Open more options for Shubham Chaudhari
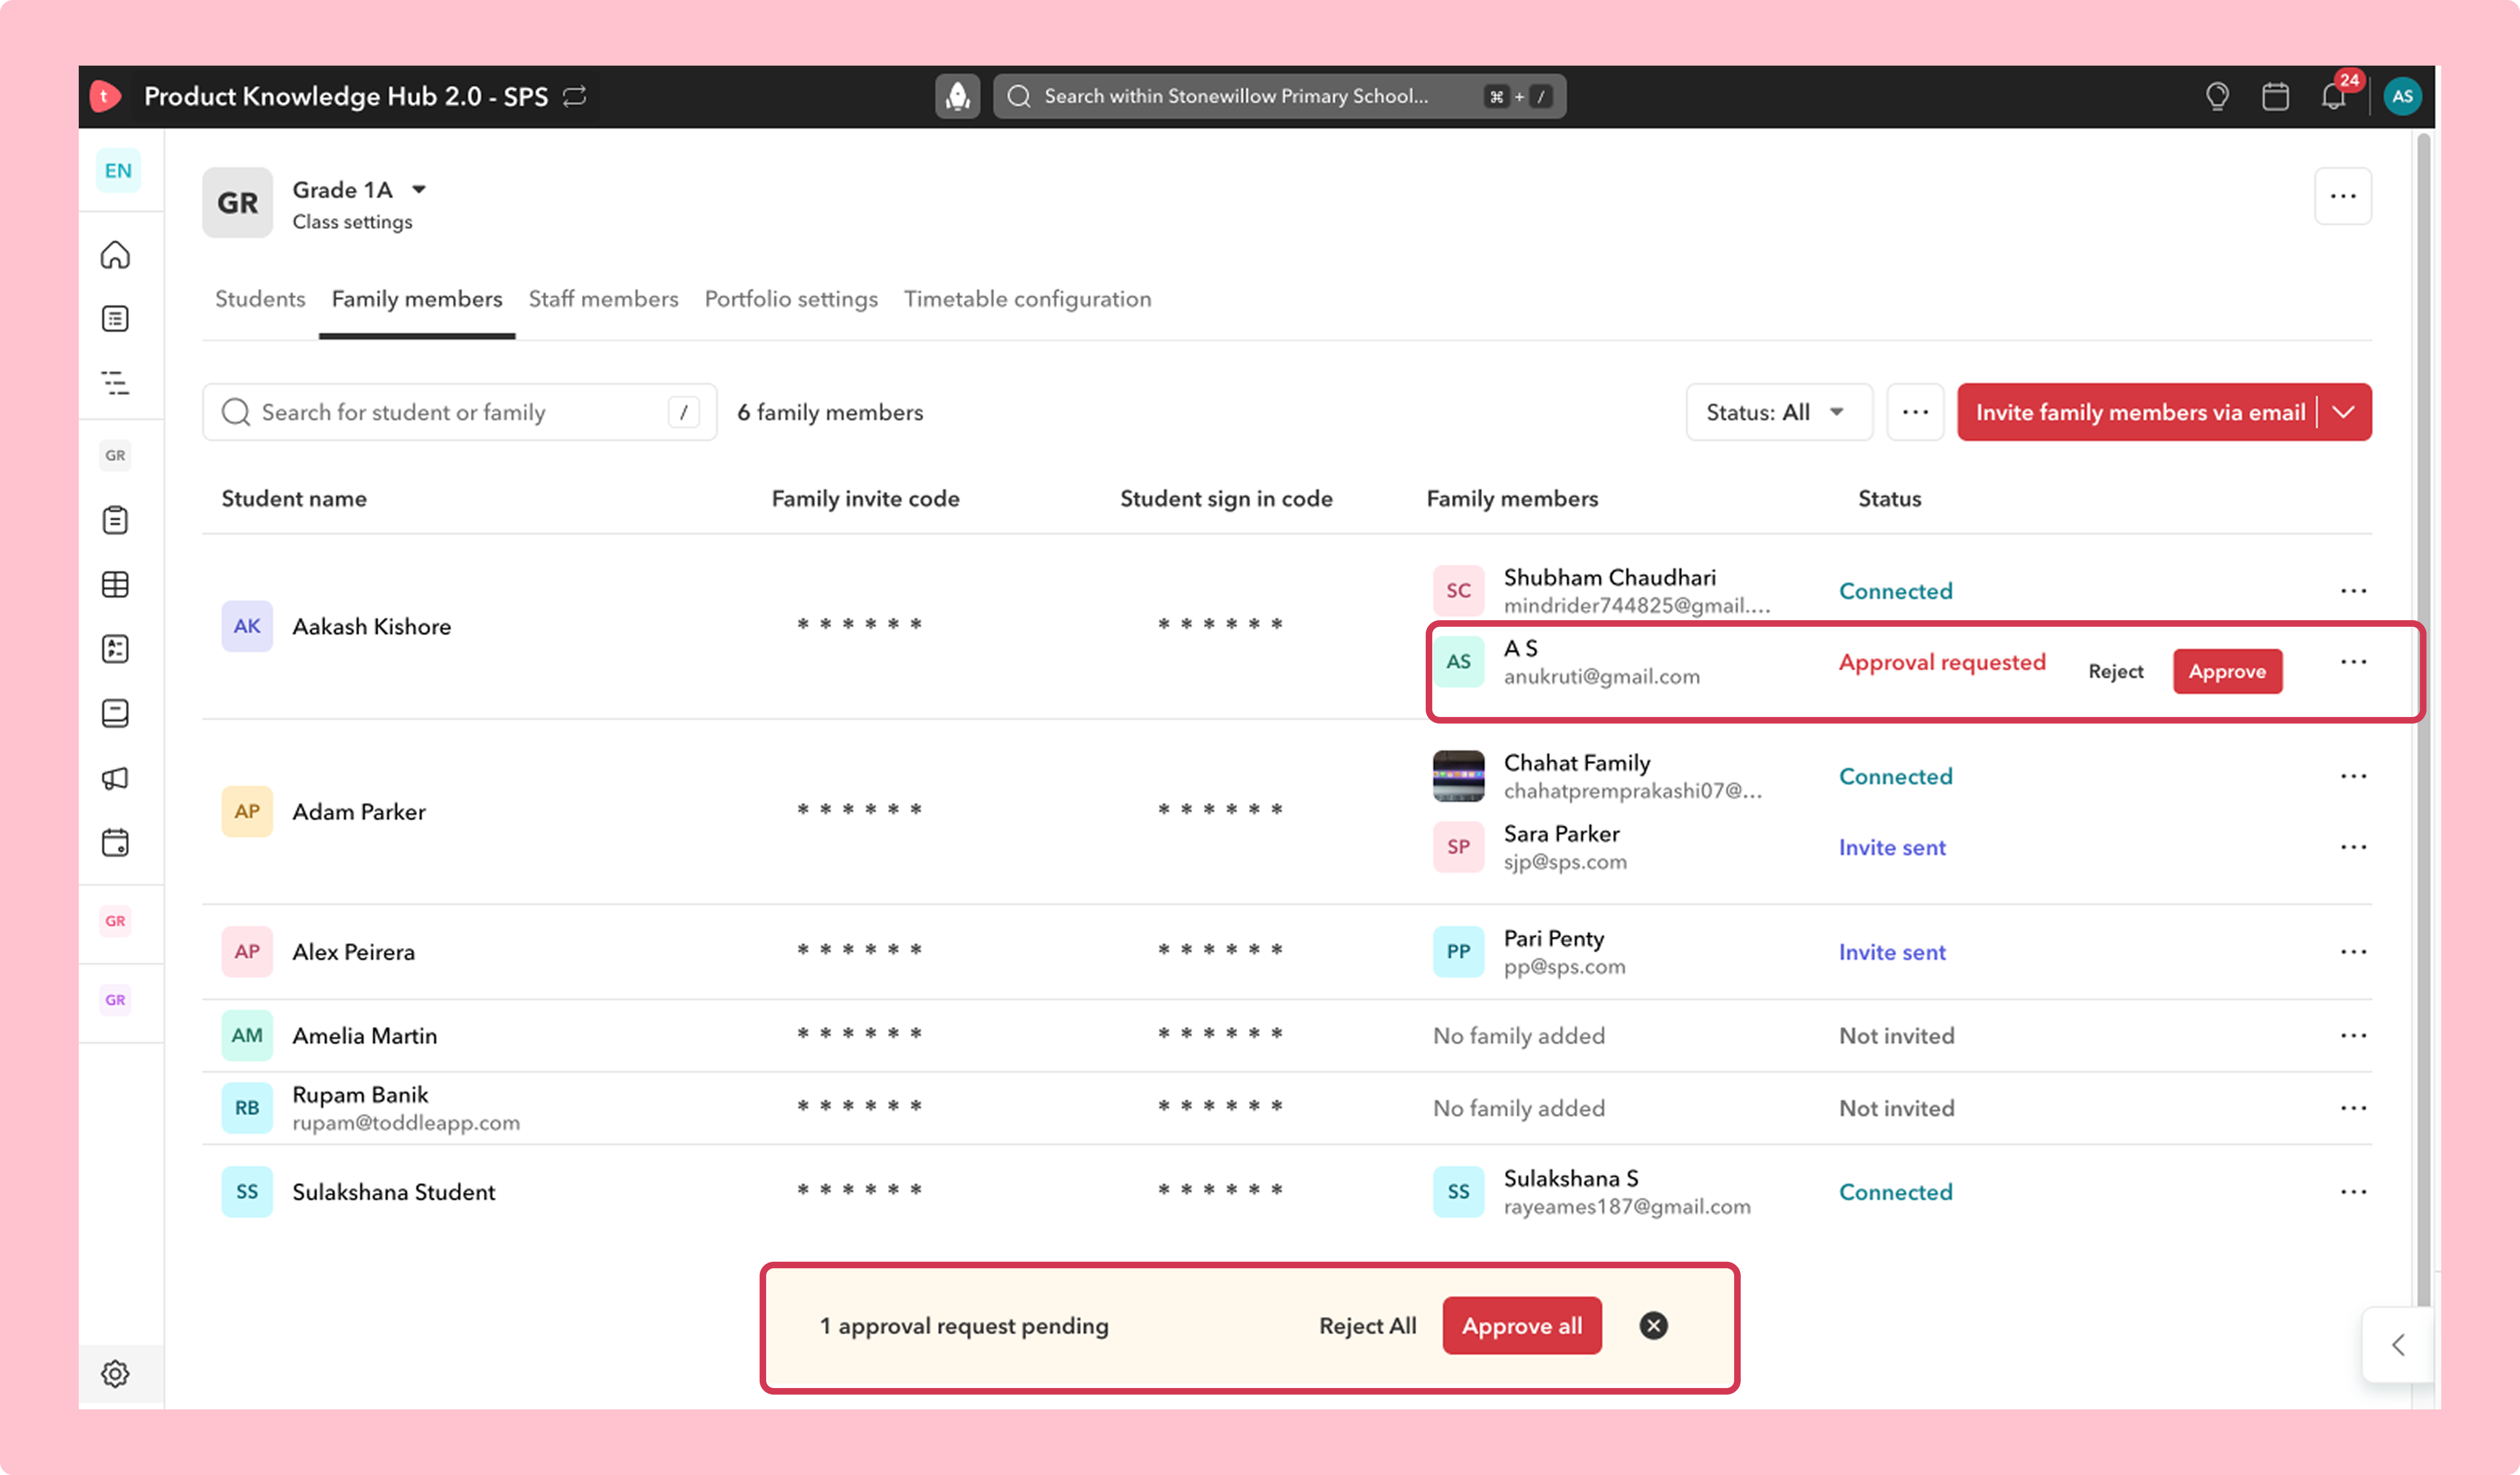The width and height of the screenshot is (2520, 1475). tap(2353, 591)
